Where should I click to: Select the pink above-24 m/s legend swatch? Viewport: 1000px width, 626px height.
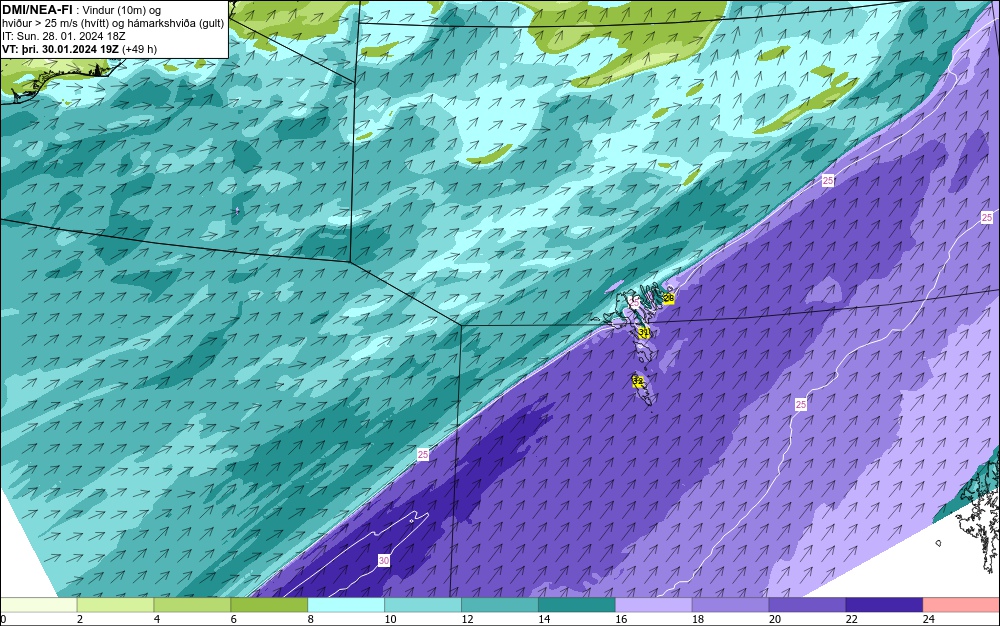(961, 605)
